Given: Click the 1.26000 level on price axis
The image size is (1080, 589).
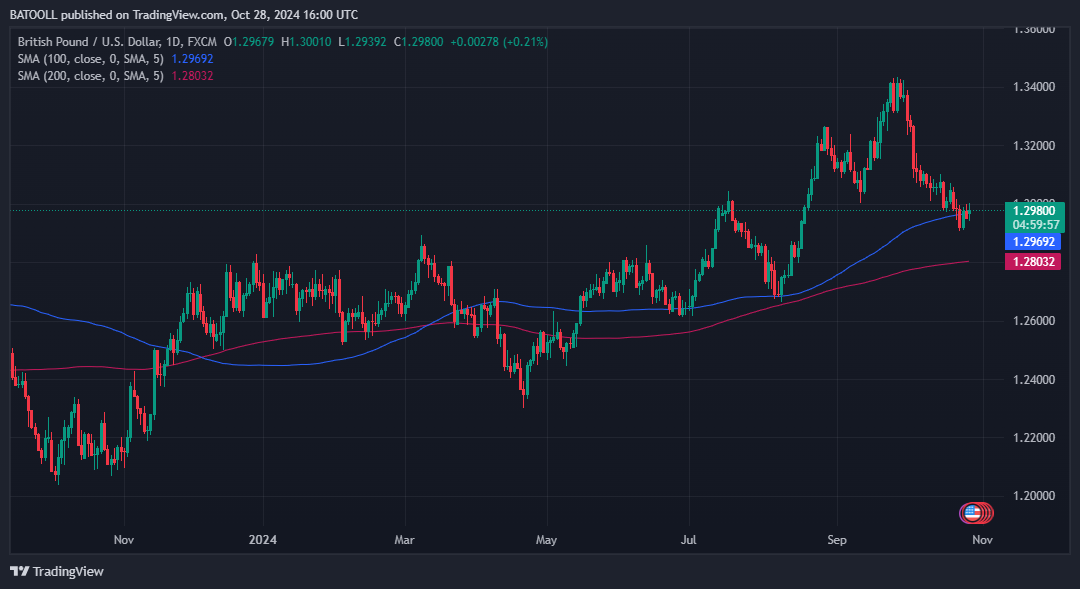Looking at the screenshot, I should click(x=1033, y=321).
